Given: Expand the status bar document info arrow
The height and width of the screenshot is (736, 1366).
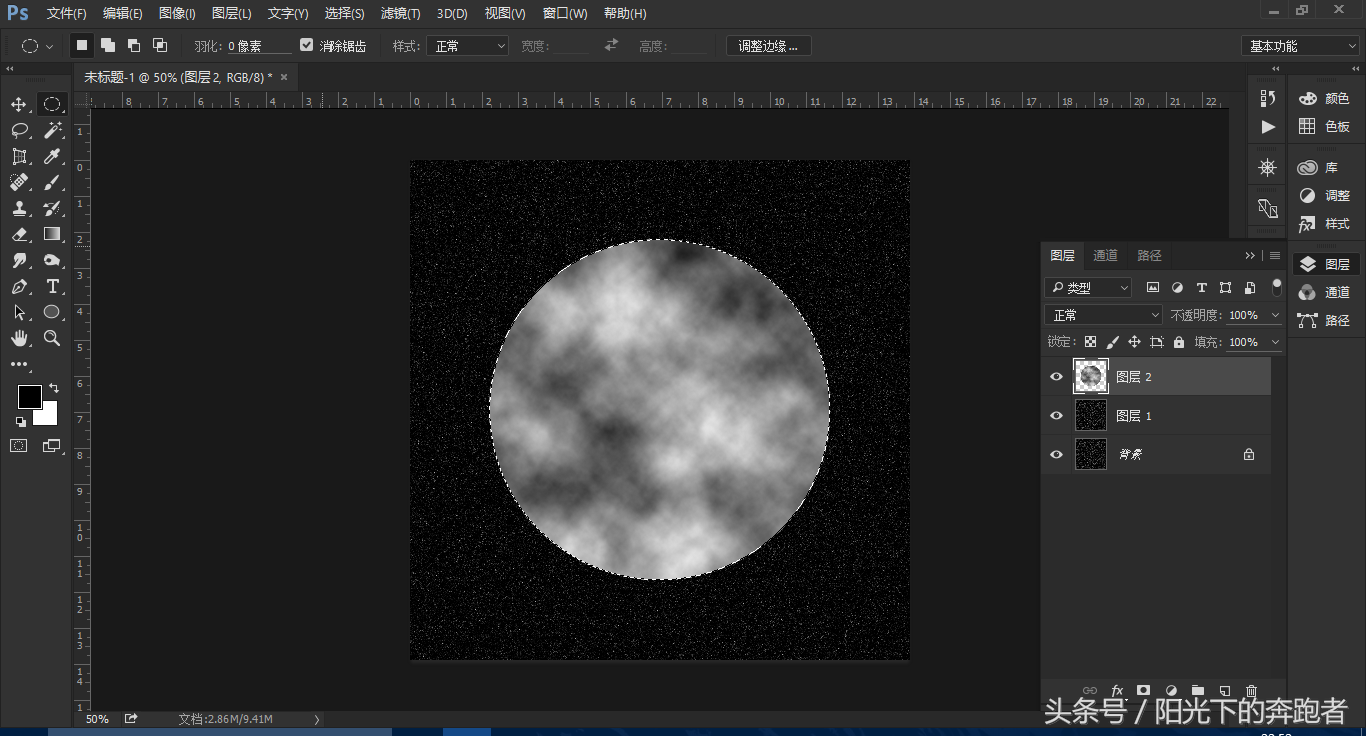Looking at the screenshot, I should 317,719.
